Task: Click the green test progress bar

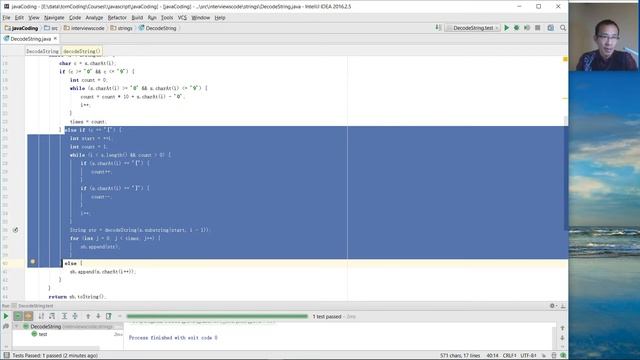Action: coord(217,316)
